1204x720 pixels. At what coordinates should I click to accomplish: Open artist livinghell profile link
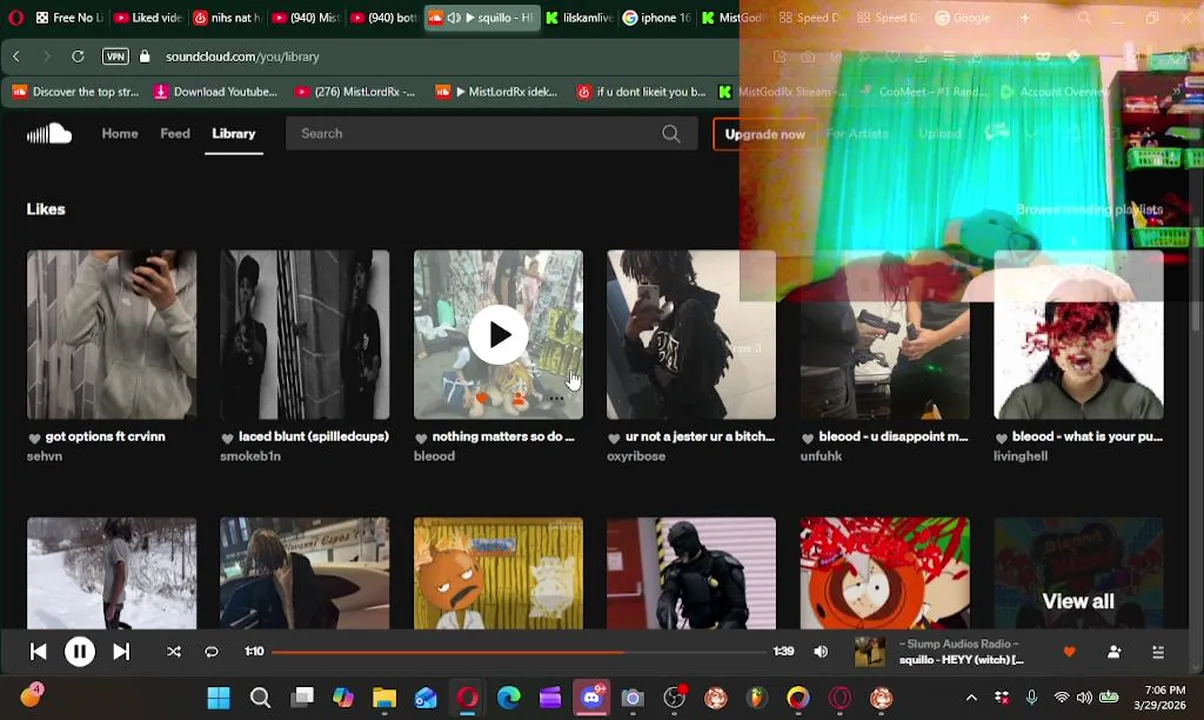[1020, 456]
